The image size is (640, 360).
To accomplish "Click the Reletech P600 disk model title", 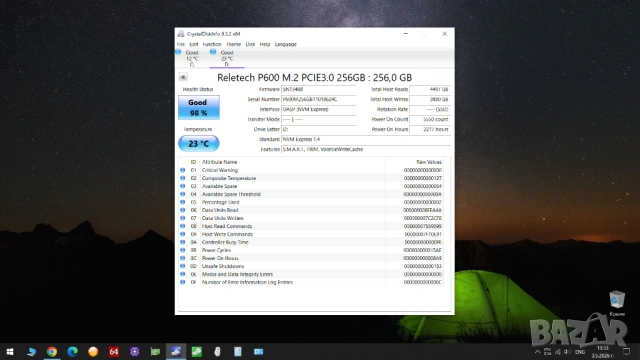I will 314,78.
